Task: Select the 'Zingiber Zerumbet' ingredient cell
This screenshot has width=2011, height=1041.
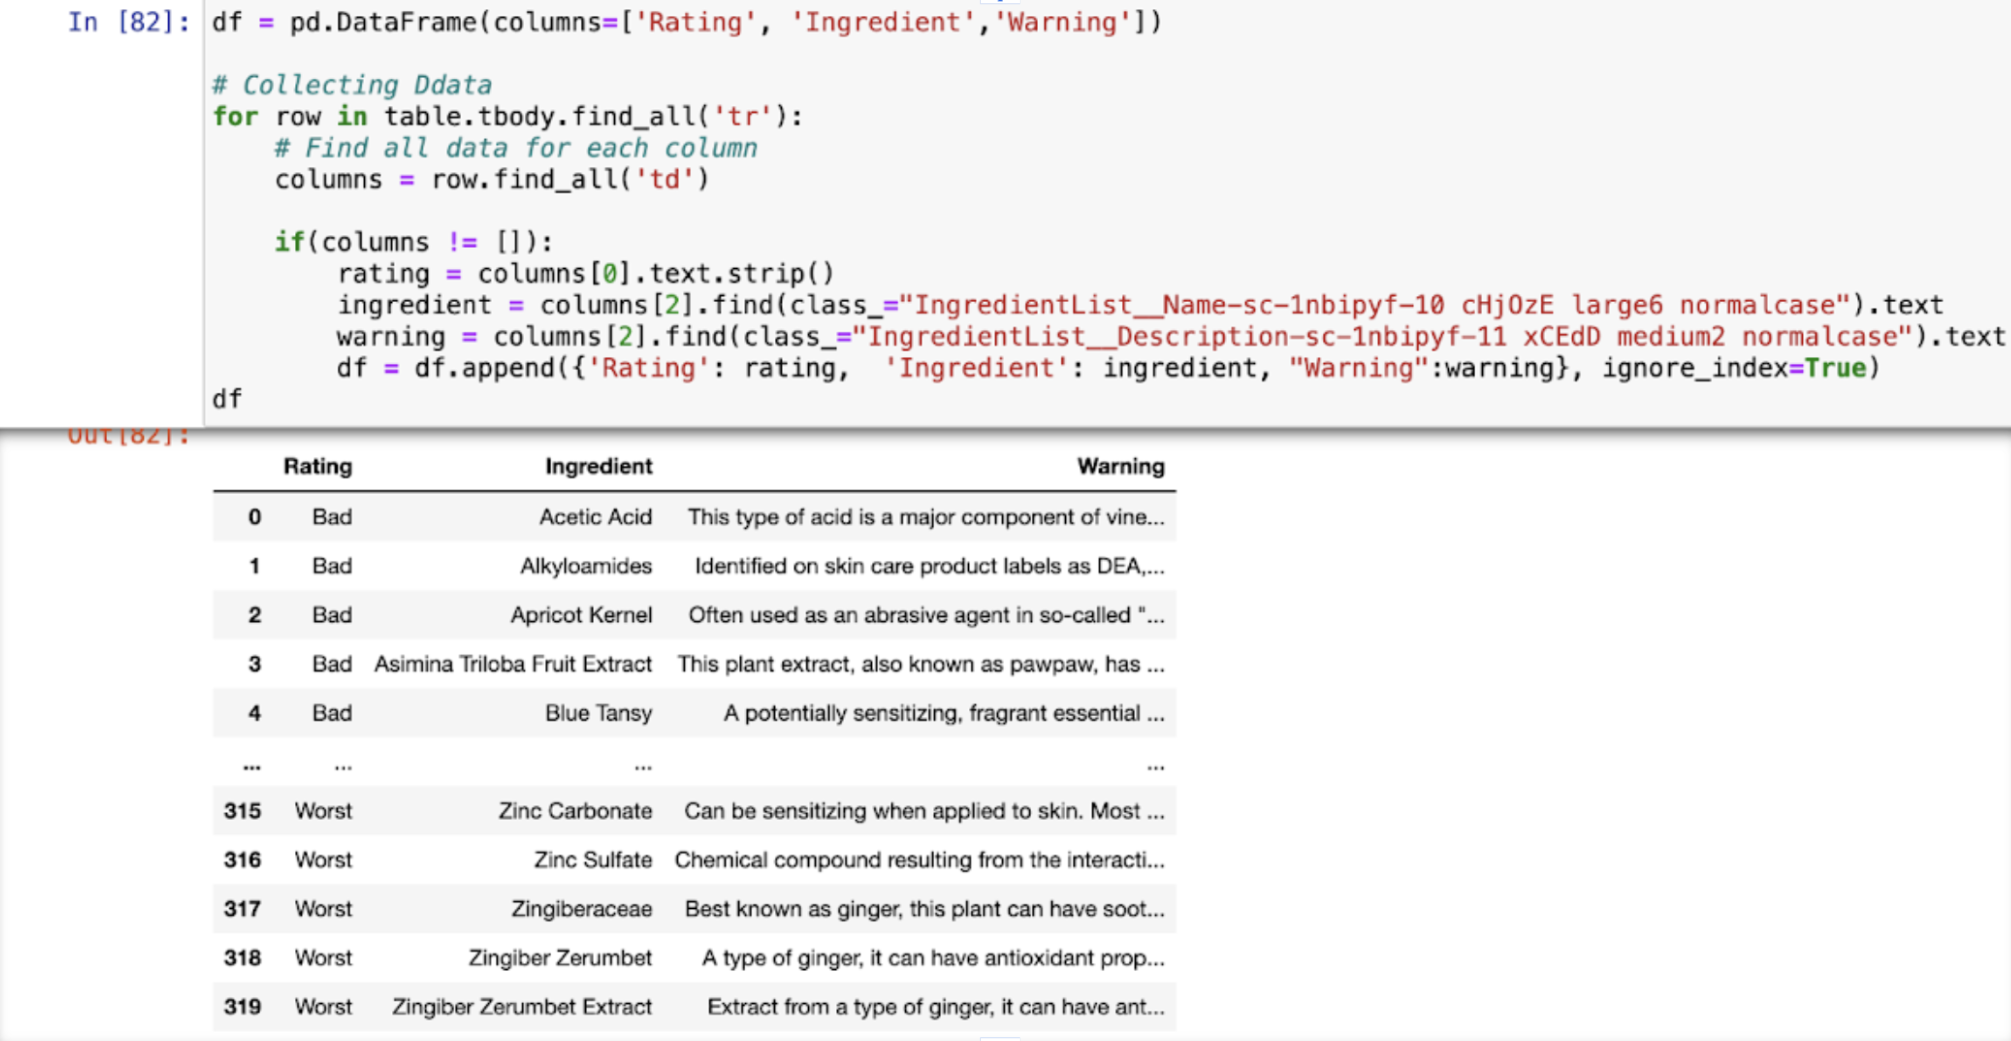Action: [560, 958]
